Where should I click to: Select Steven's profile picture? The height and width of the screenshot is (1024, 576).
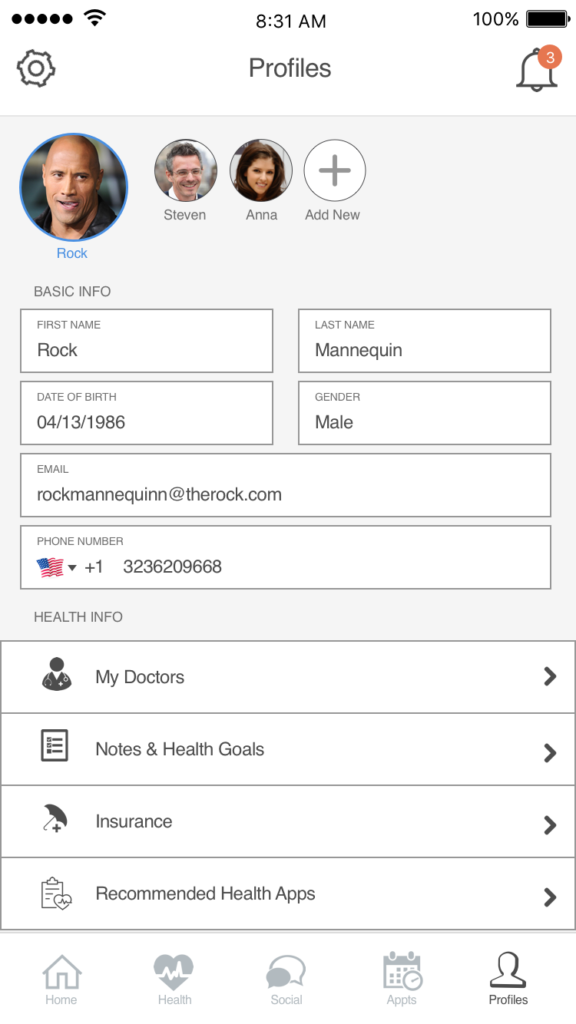click(185, 170)
